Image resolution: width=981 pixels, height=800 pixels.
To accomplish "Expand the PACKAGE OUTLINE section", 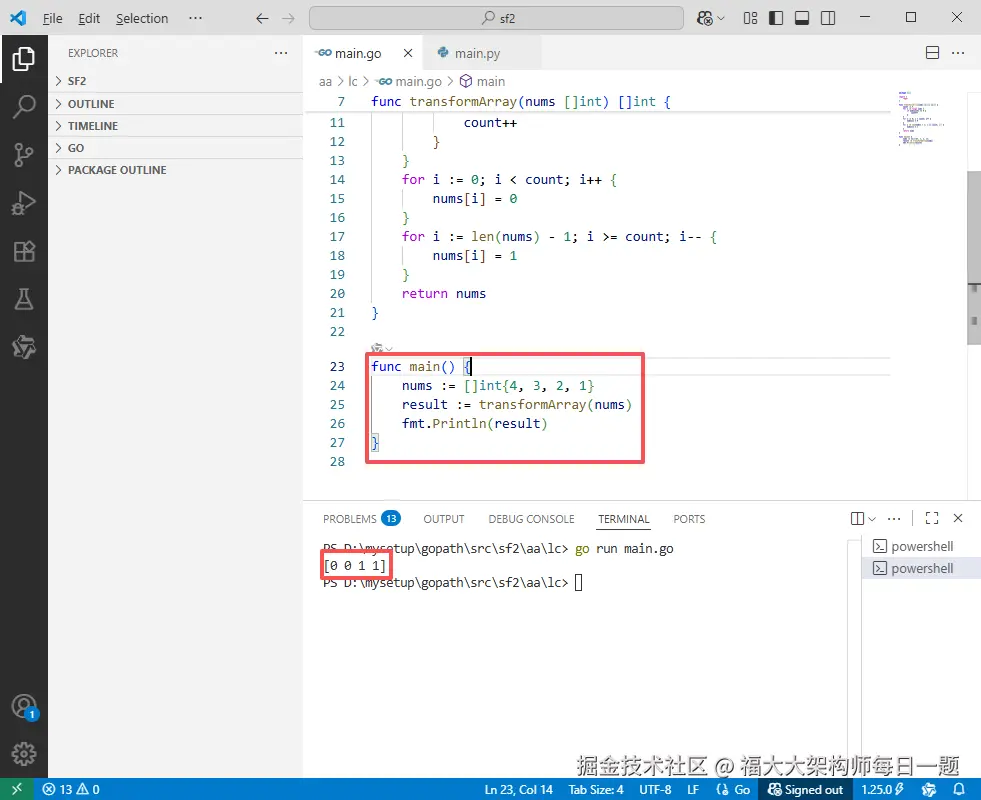I will pos(176,170).
